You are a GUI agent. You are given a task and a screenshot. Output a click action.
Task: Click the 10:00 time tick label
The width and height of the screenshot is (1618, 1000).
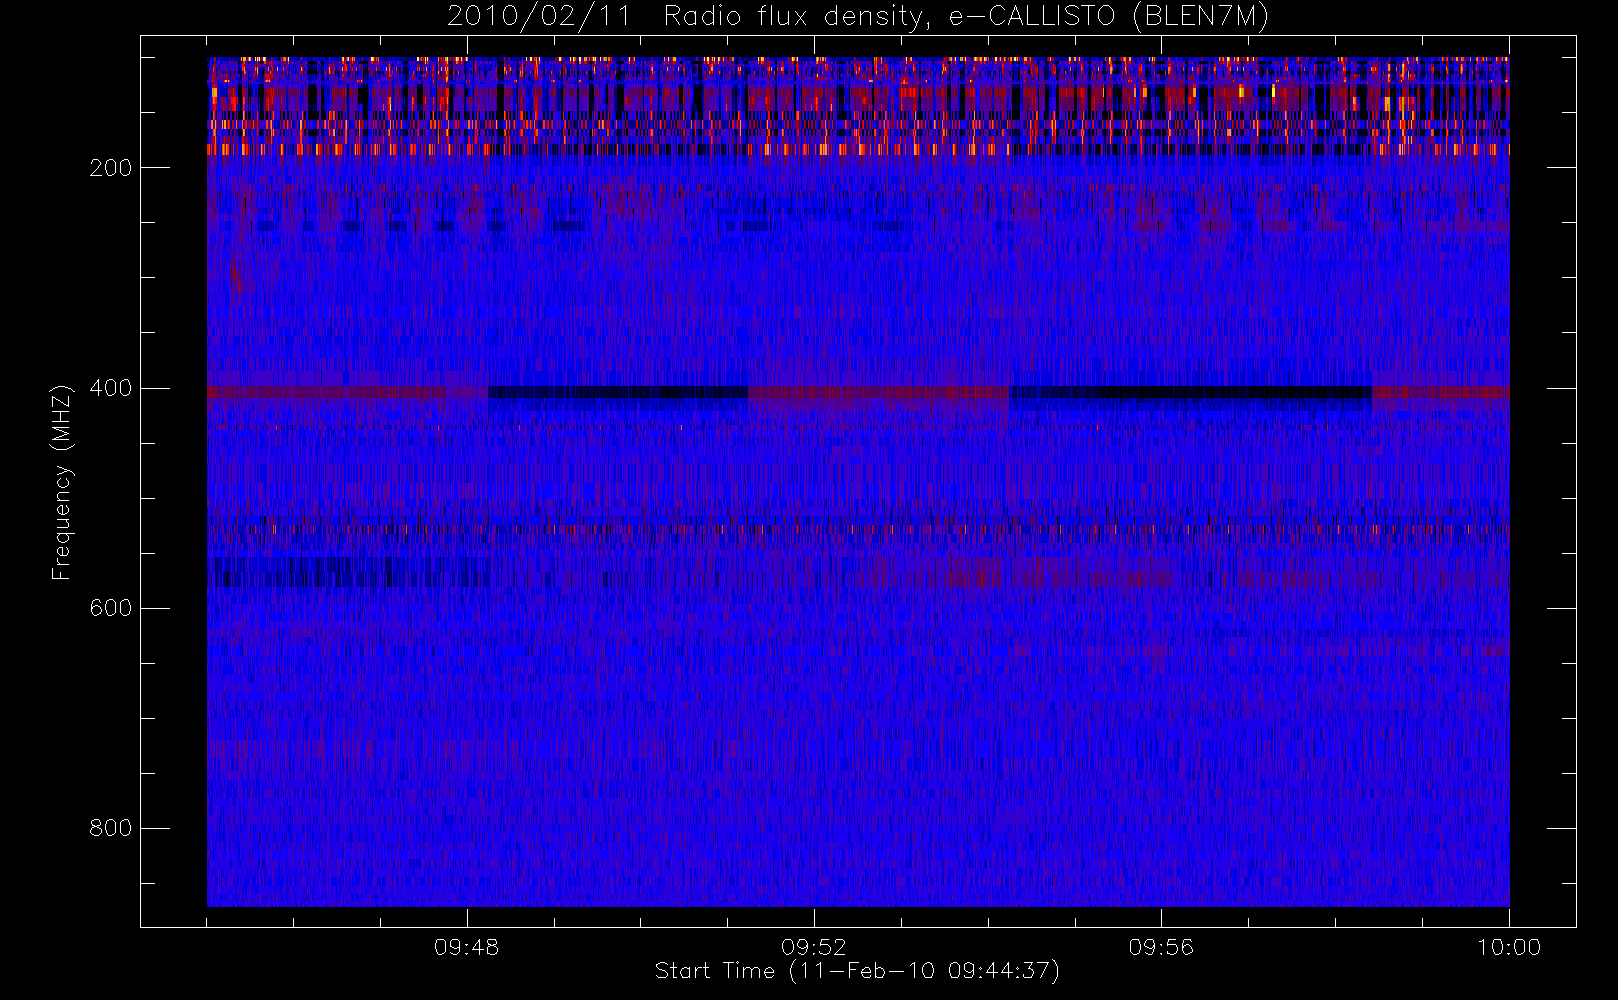click(1509, 947)
